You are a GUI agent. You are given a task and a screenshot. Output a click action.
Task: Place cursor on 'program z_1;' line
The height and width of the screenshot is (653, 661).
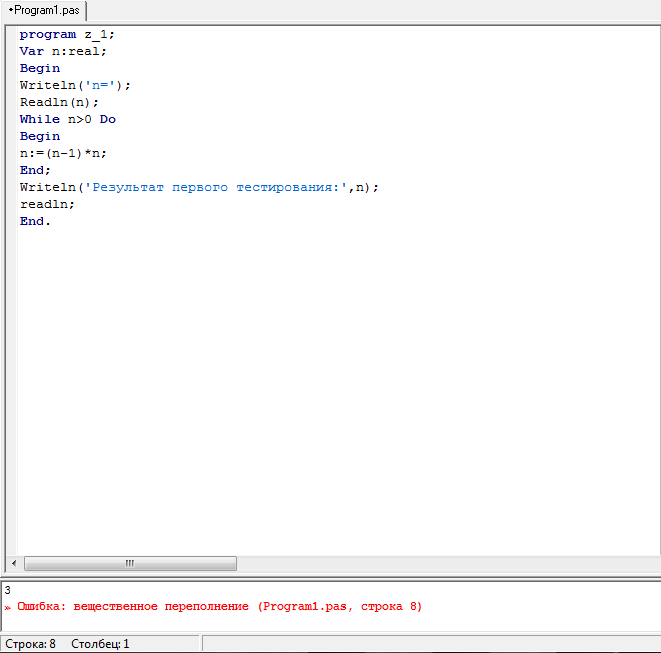click(67, 34)
